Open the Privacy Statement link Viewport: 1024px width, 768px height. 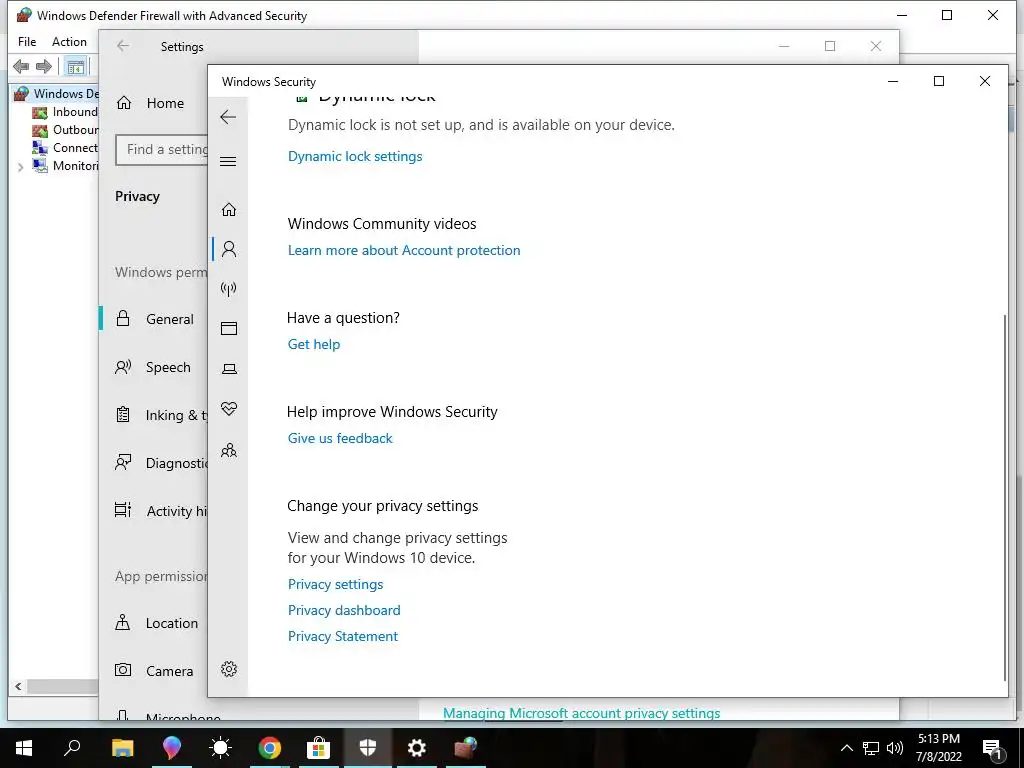coord(343,636)
